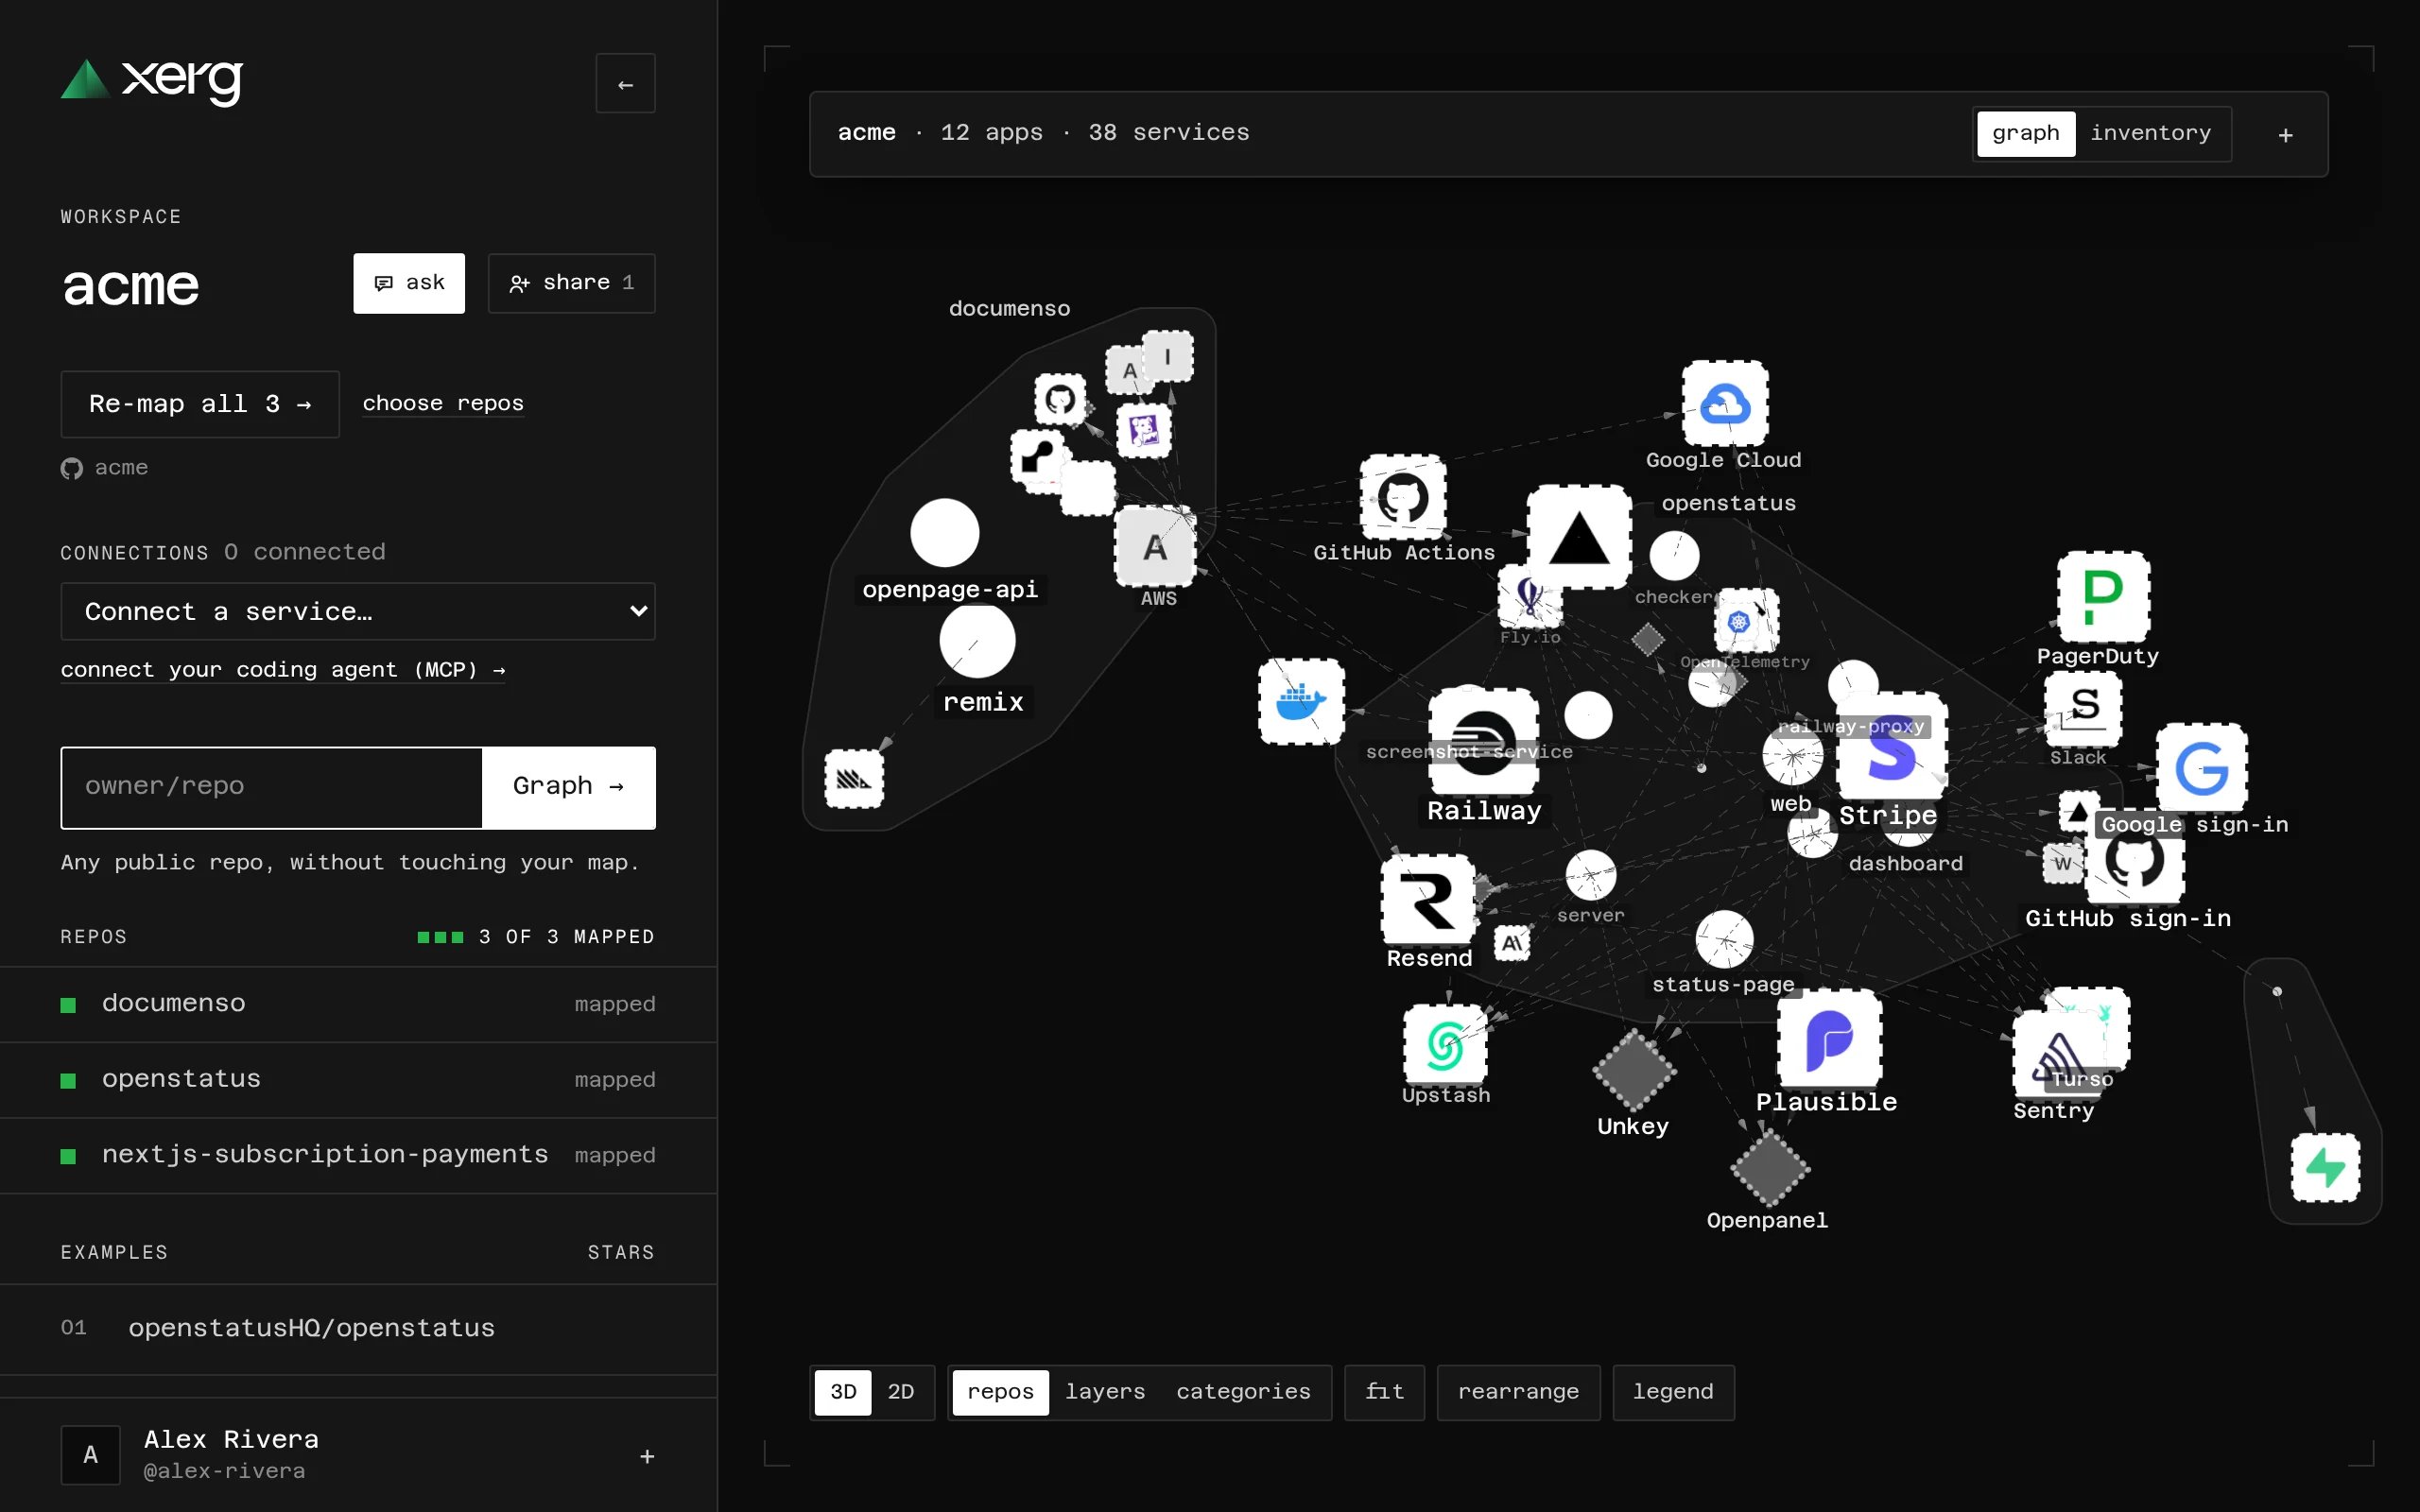This screenshot has height=1512, width=2420.
Task: Select the remix app node
Action: pyautogui.click(x=977, y=641)
